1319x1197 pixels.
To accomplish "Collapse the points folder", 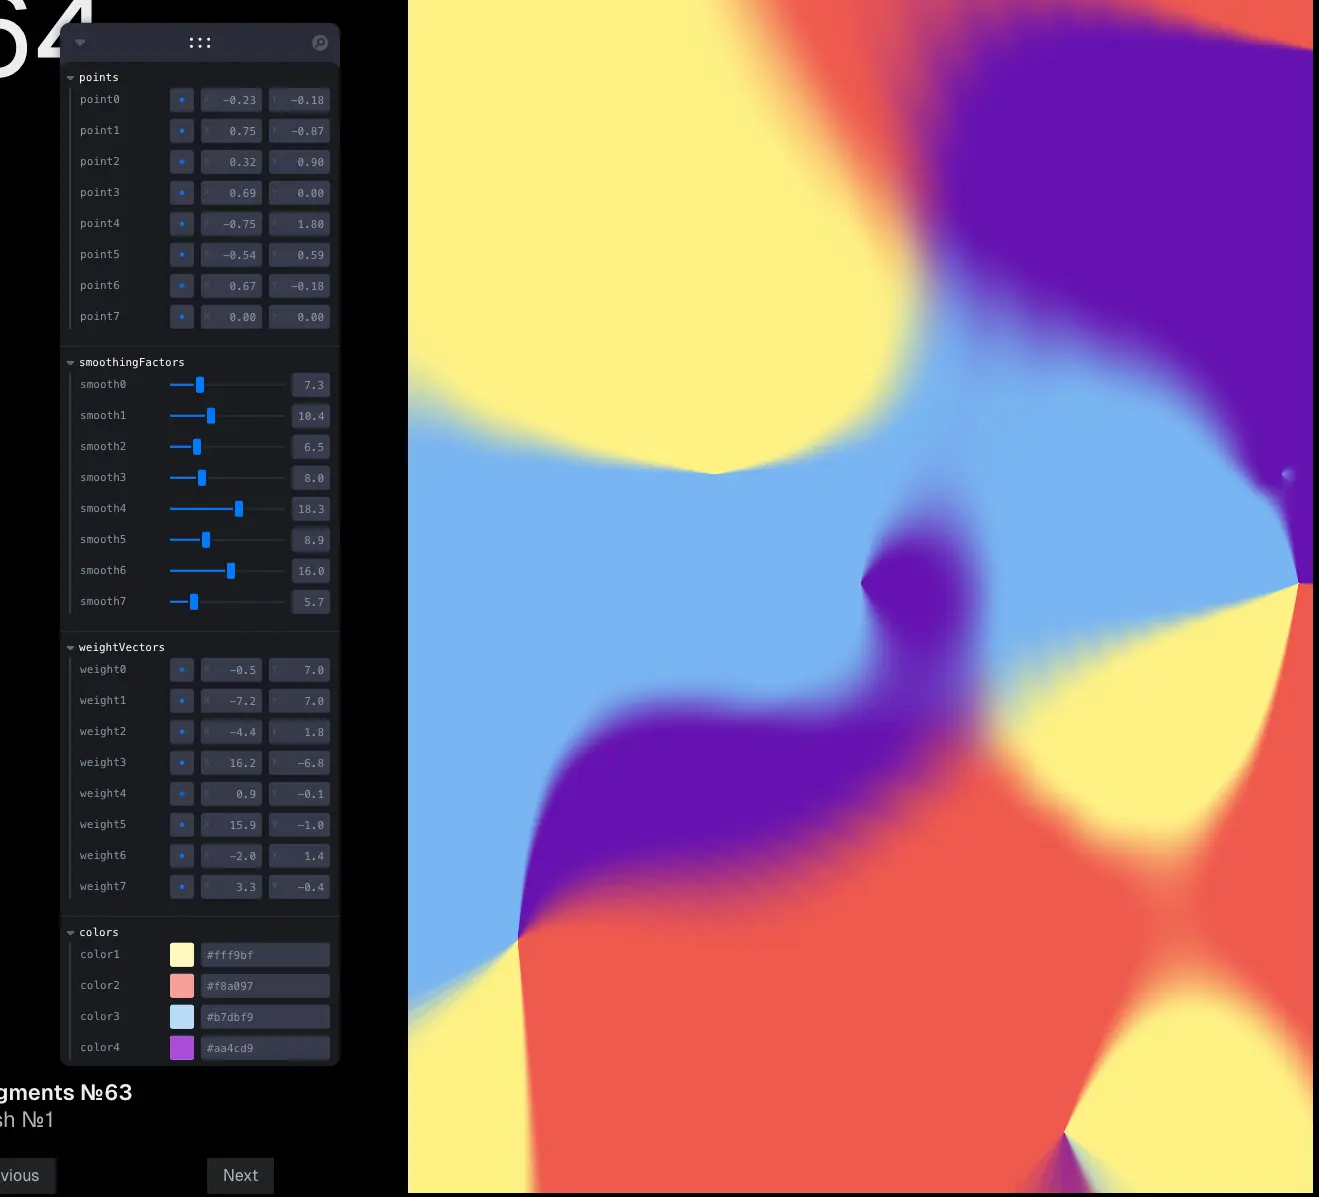I will [71, 78].
